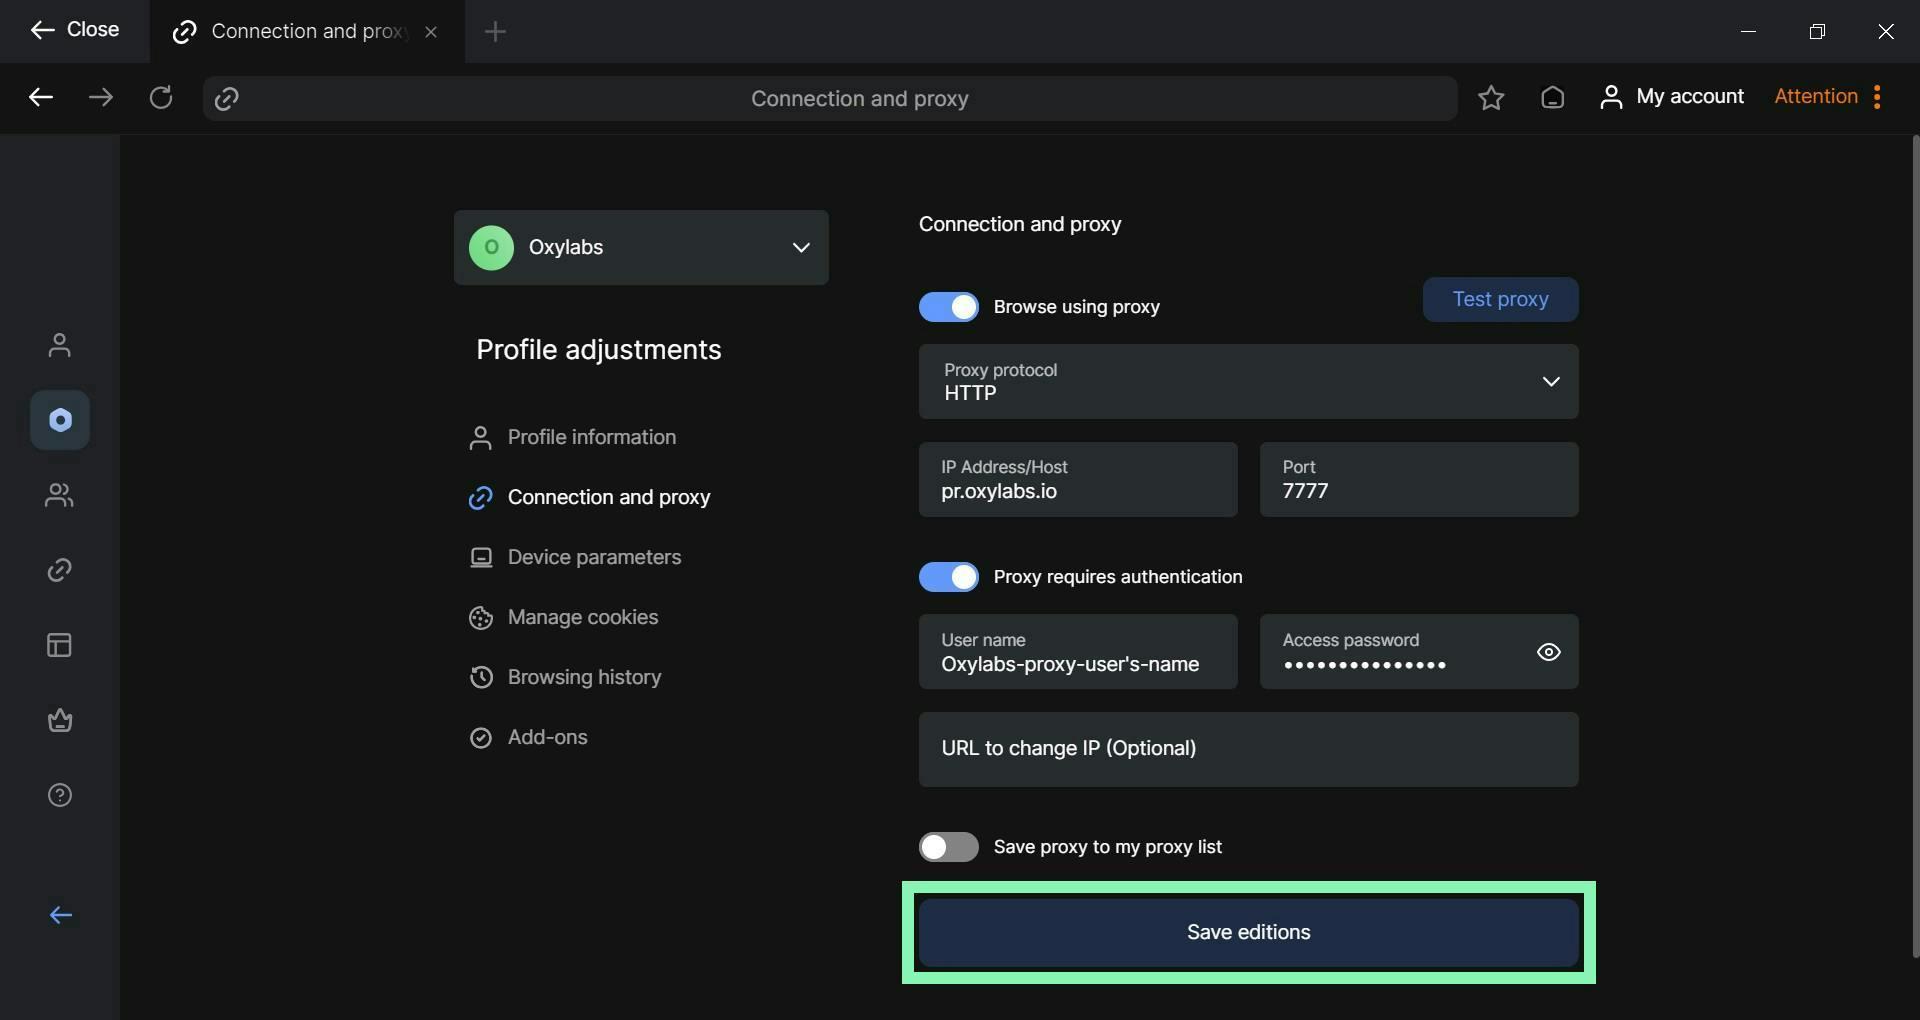Minimize the window
The image size is (1920, 1020).
(x=1748, y=32)
